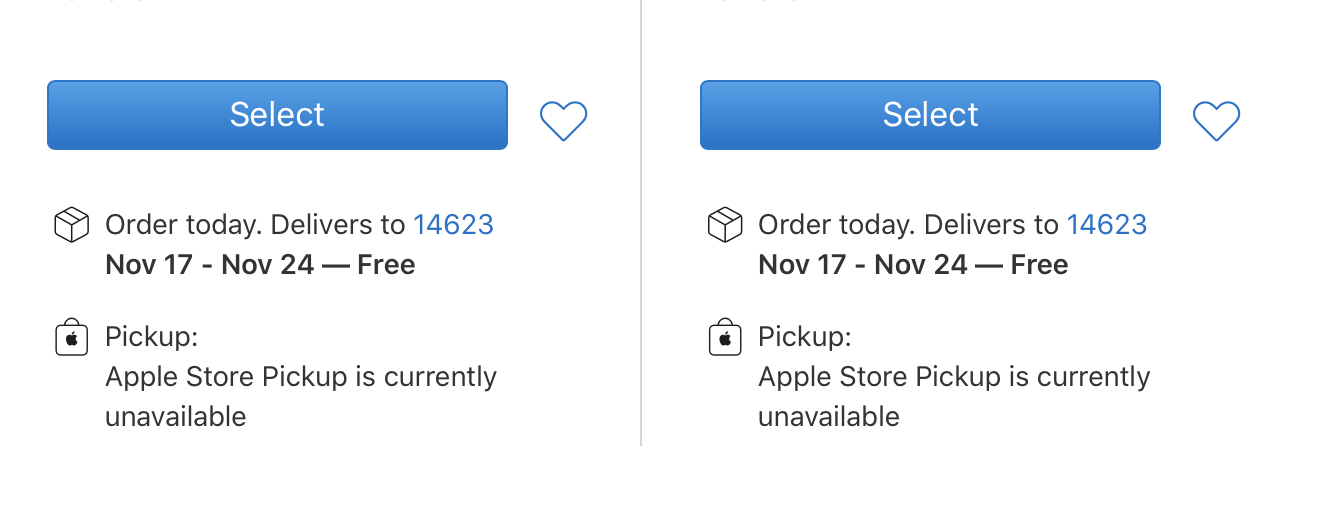Click the right "Order today. Delivers to" text
Viewport: 1338px width, 528px height.
click(x=908, y=225)
